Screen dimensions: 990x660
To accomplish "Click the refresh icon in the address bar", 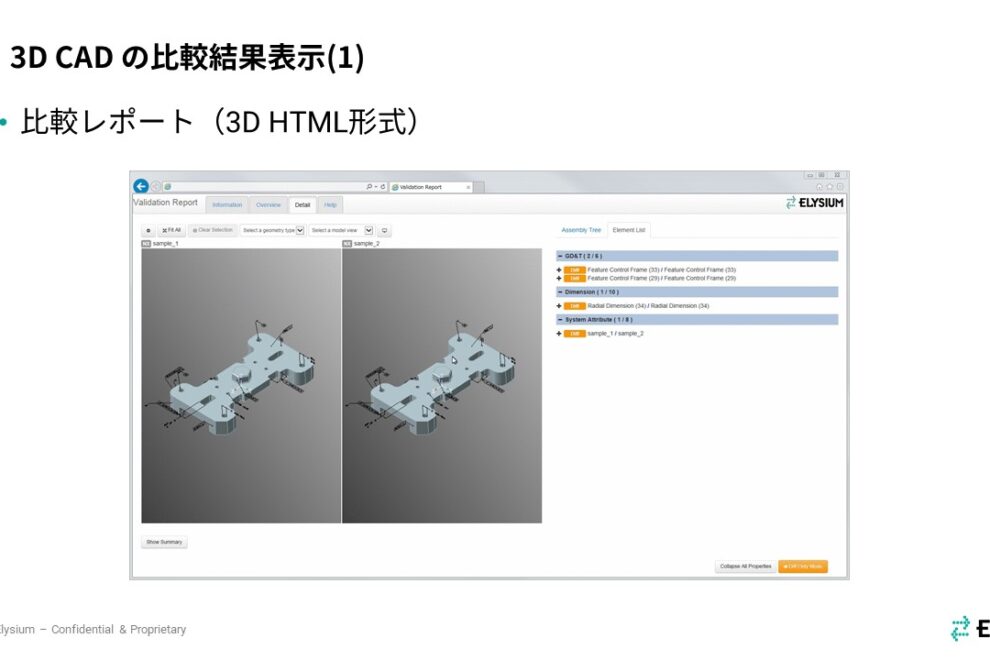I will pyautogui.click(x=382, y=186).
